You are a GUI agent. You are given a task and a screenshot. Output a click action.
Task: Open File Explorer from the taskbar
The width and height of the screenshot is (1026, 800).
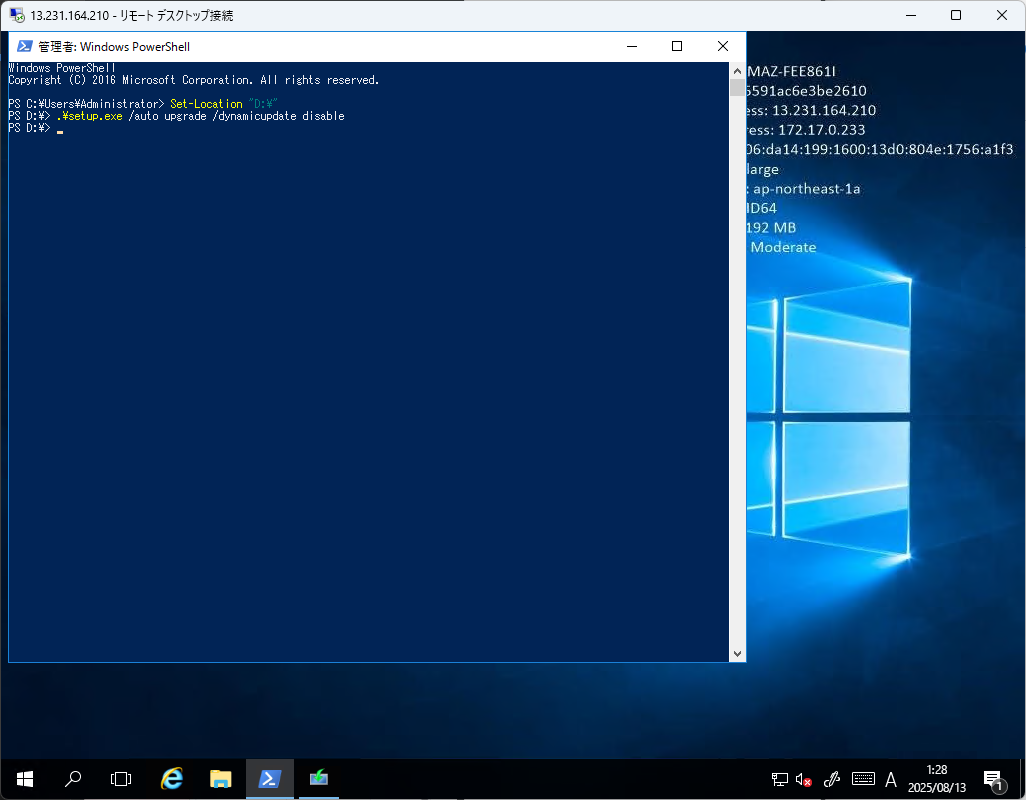click(x=220, y=779)
